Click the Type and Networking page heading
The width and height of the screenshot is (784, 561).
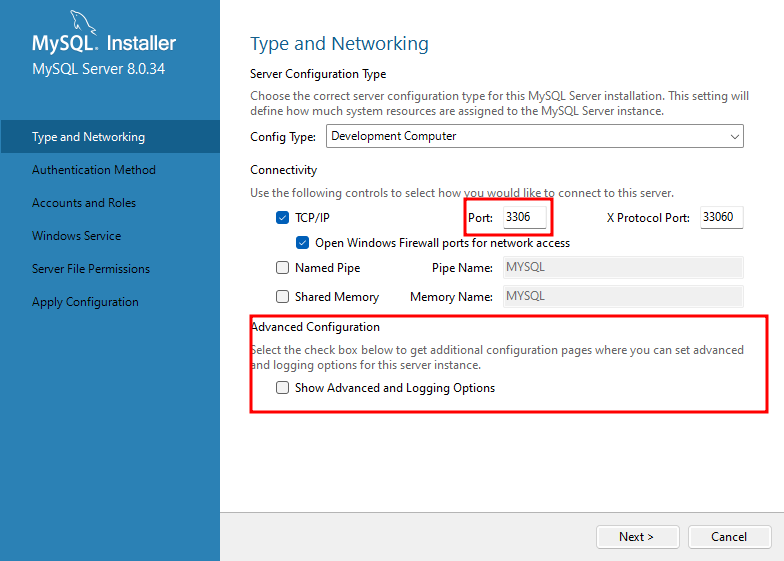point(340,44)
